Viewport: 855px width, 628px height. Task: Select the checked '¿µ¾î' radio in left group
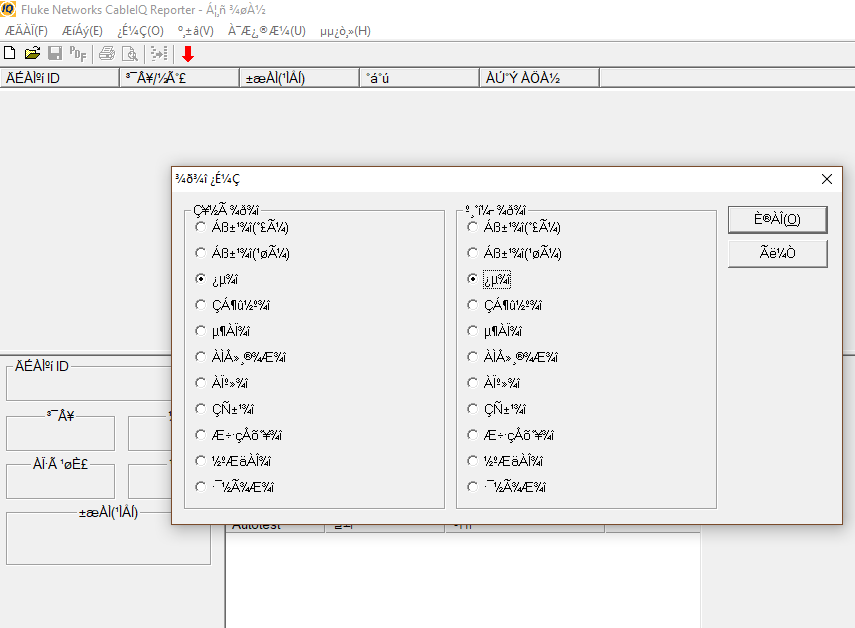click(x=216, y=279)
